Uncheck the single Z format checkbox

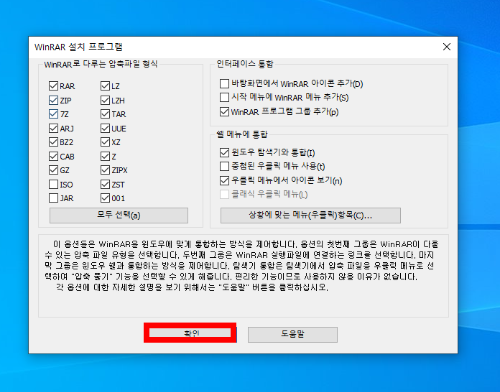click(105, 156)
